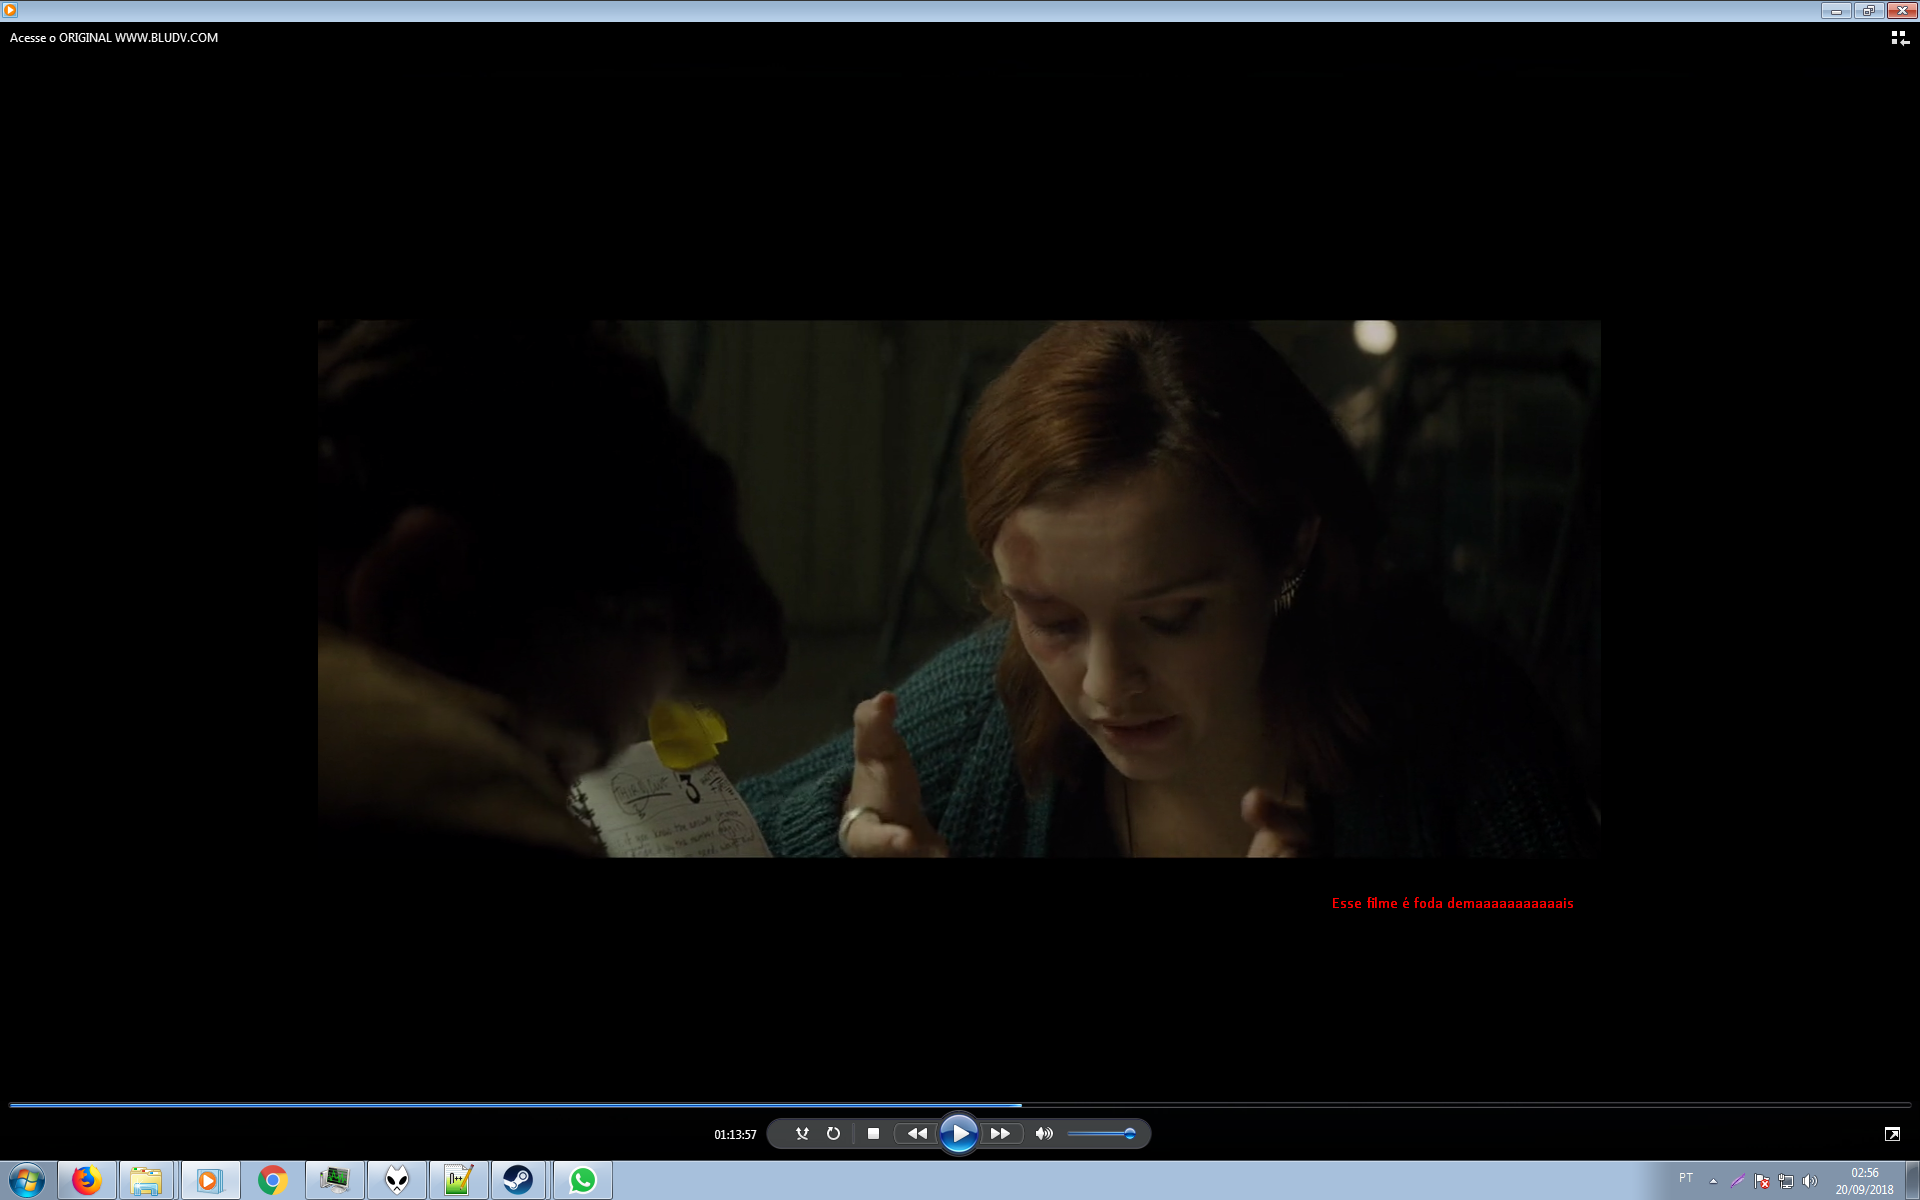This screenshot has width=1920, height=1200.
Task: Mute the player's speaker icon
Action: pos(1044,1133)
